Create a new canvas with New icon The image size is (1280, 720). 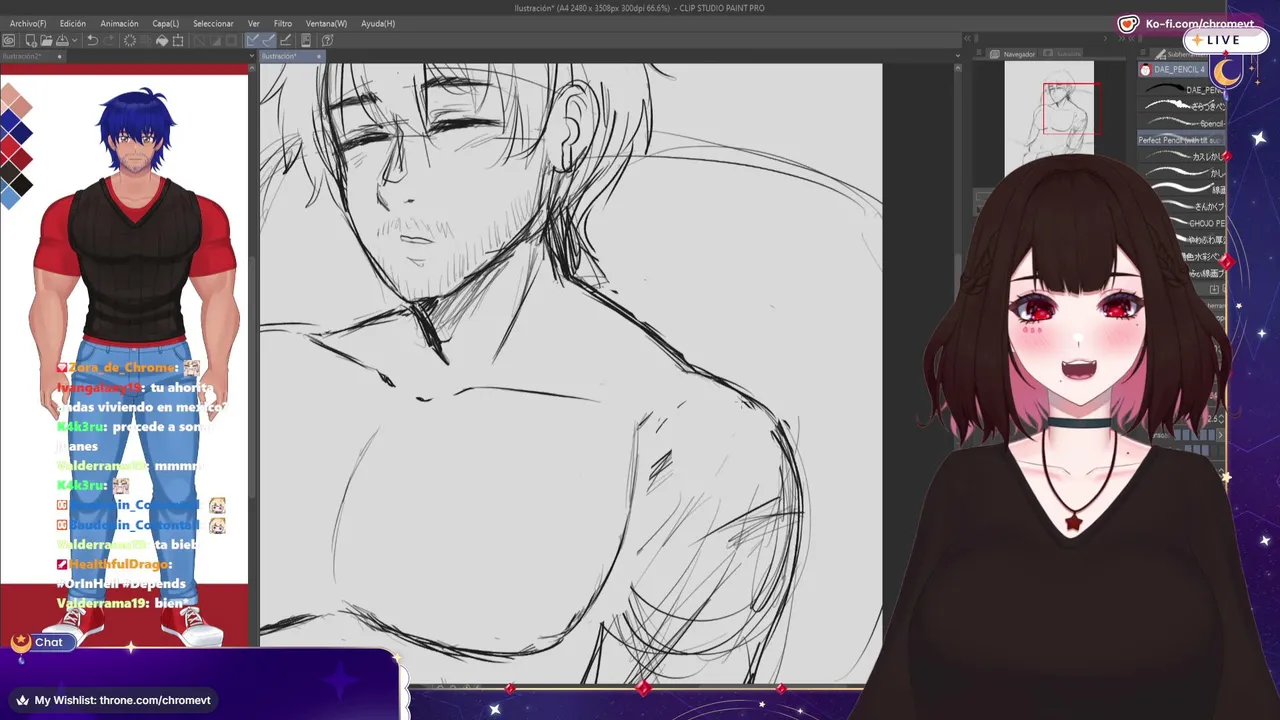31,40
